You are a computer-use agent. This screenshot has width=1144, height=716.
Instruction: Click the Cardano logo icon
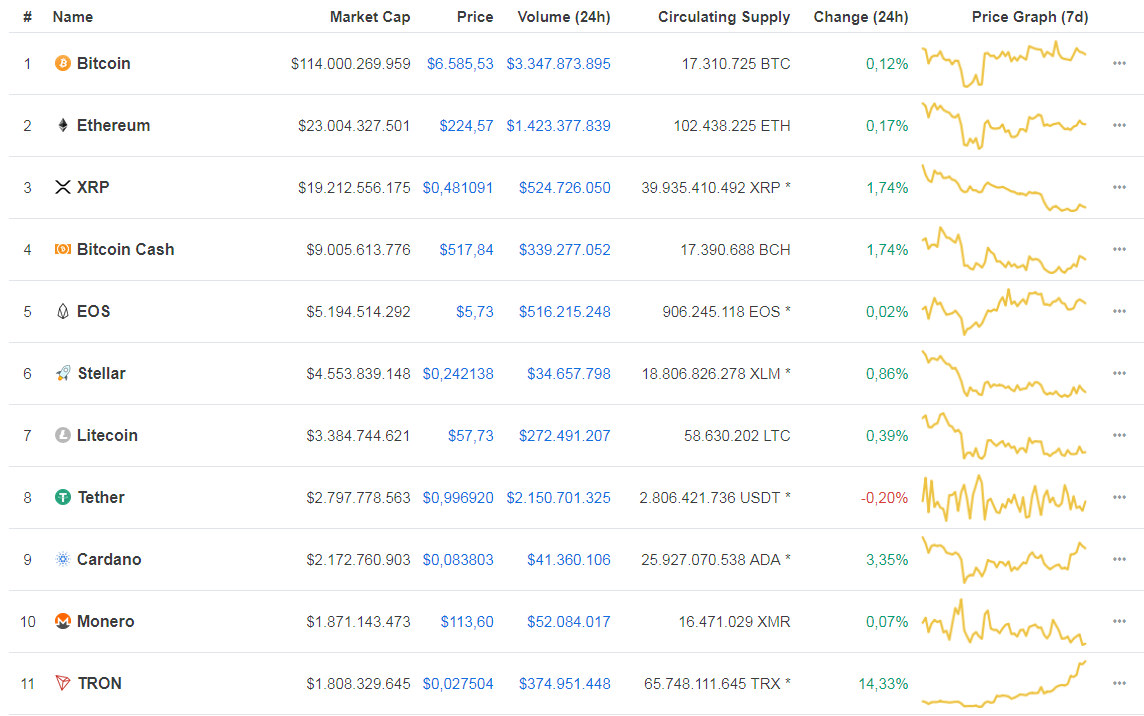click(63, 560)
